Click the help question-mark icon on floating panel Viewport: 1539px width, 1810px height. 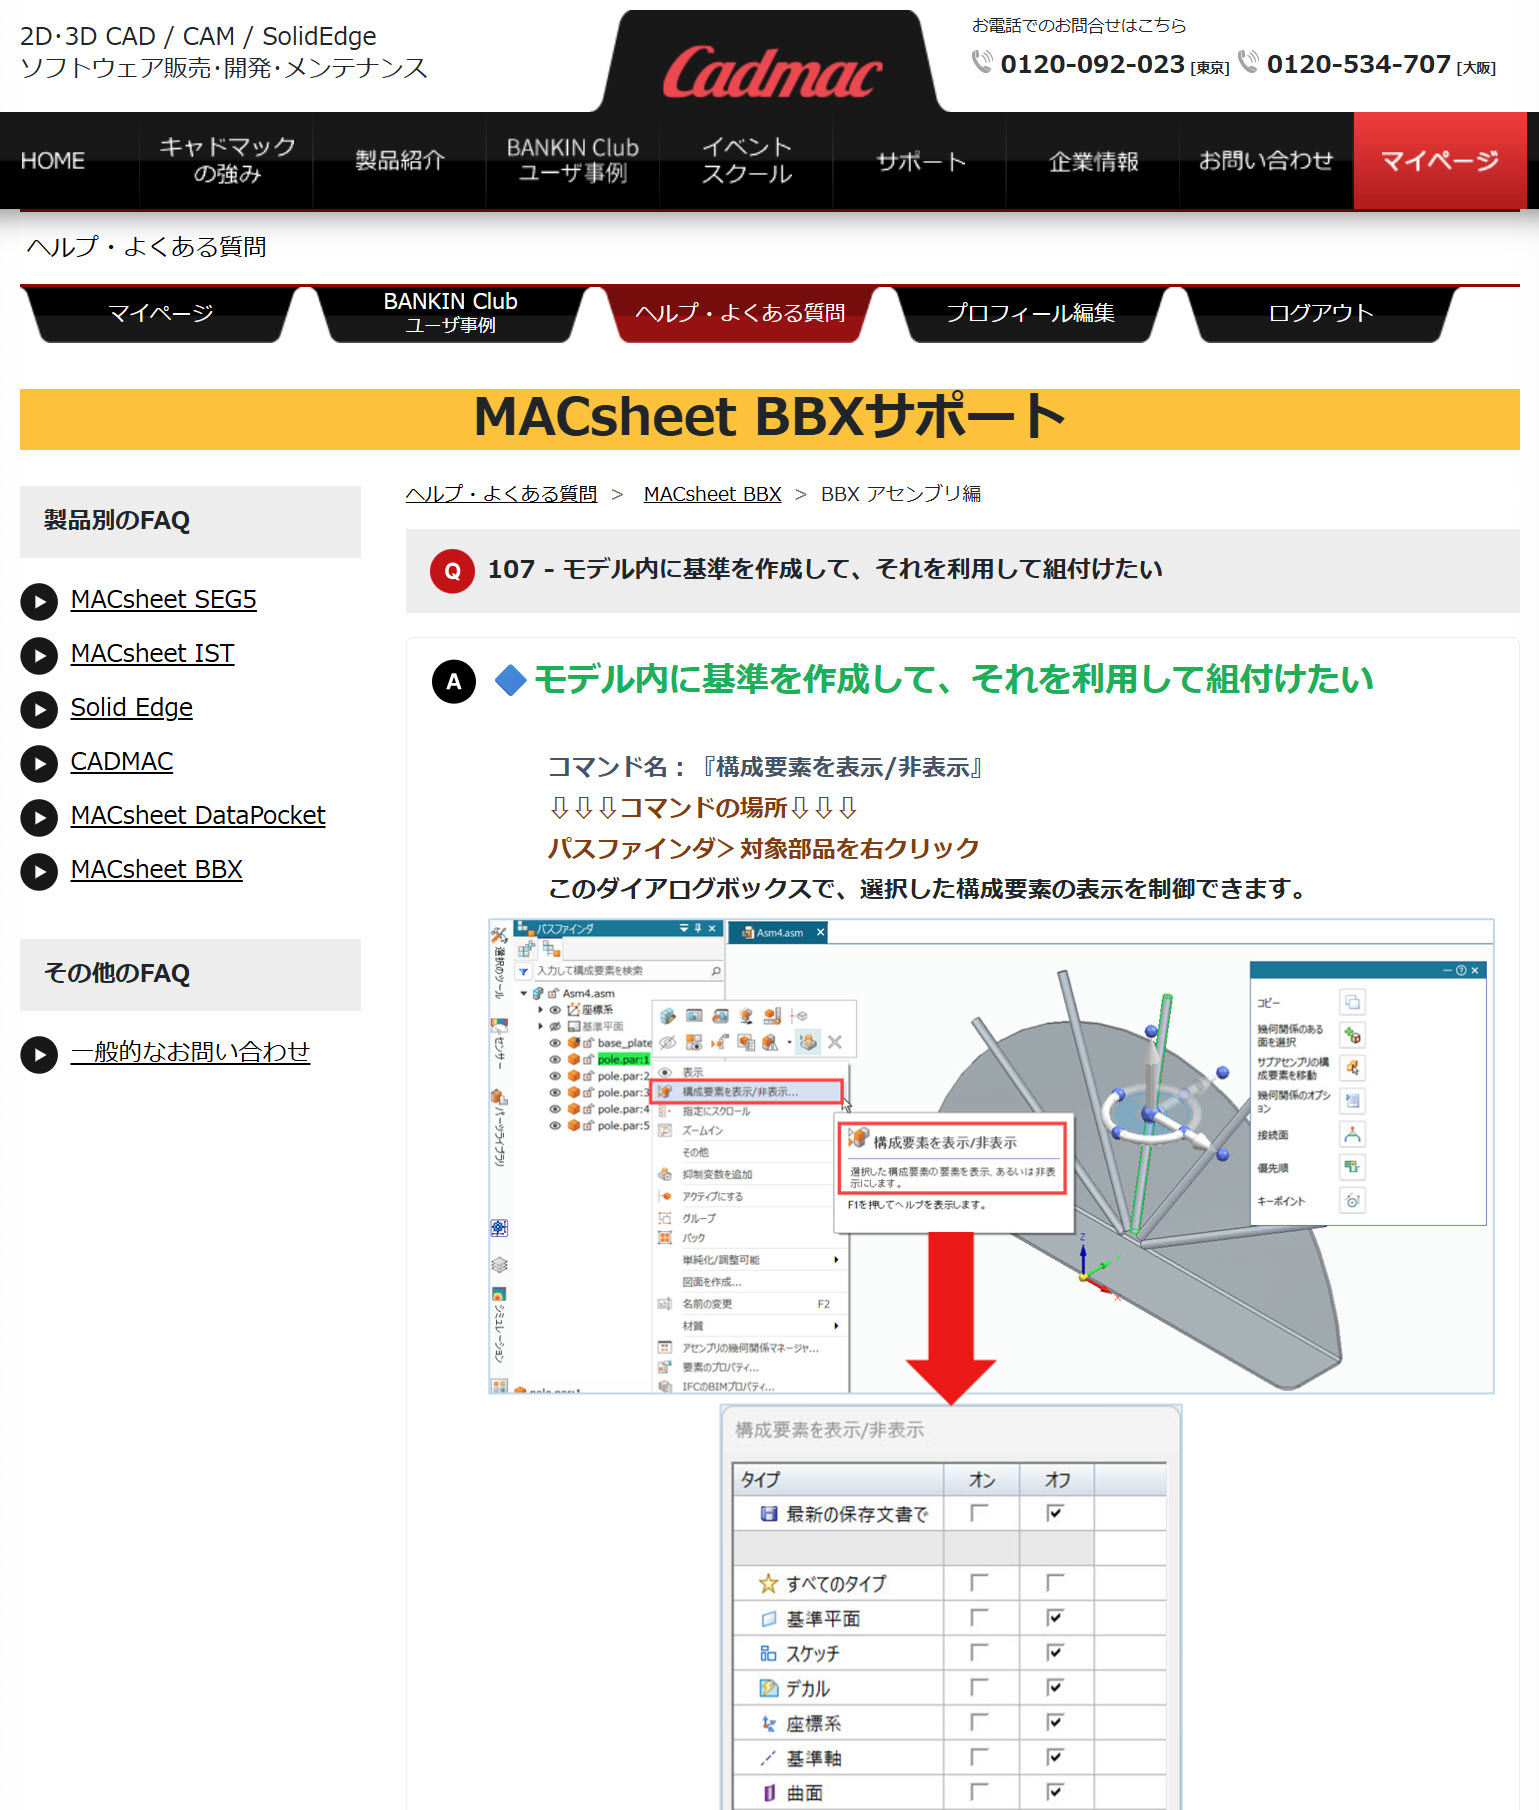click(1461, 970)
